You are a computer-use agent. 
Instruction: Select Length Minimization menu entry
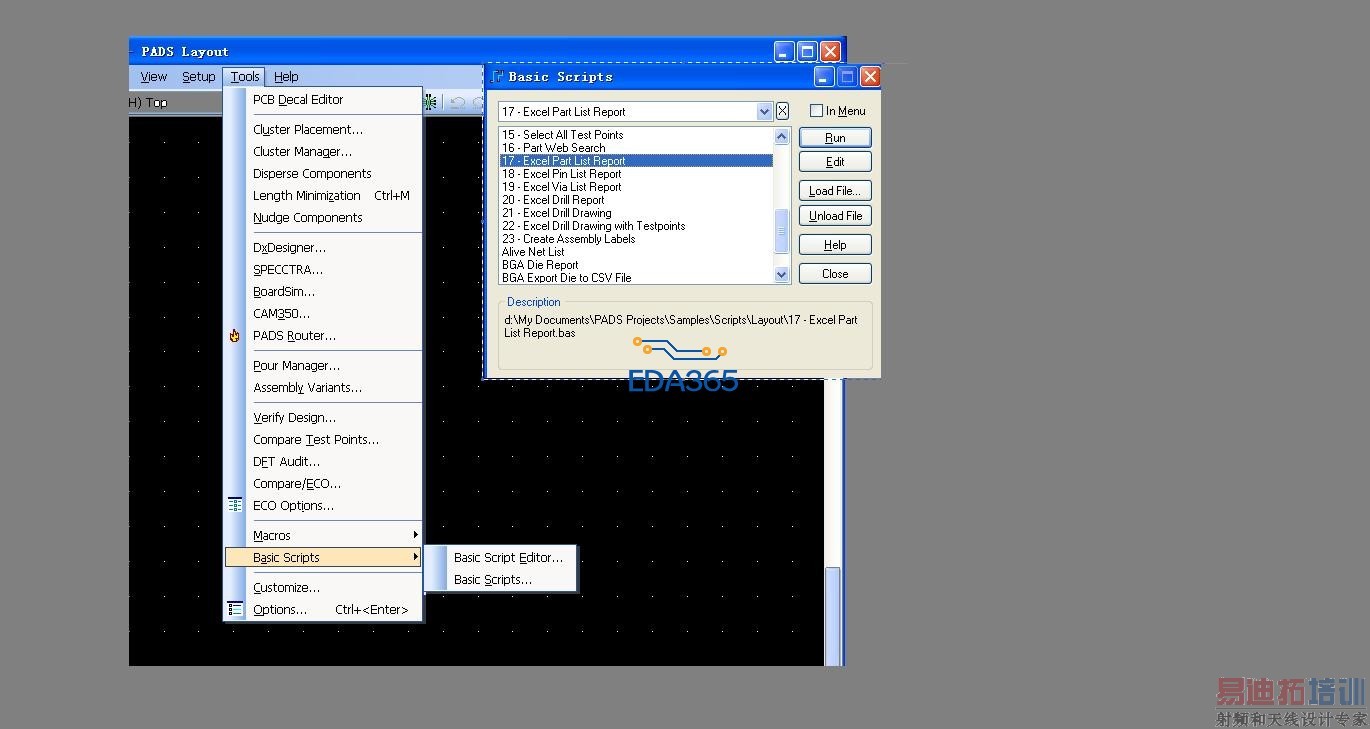(322, 196)
